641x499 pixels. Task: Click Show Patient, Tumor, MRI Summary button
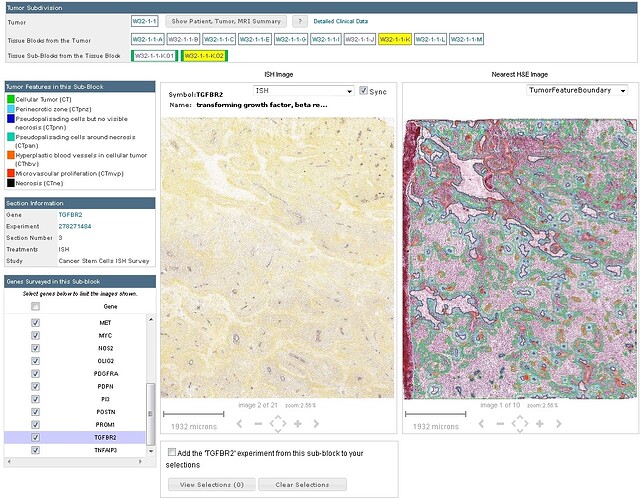pos(226,21)
